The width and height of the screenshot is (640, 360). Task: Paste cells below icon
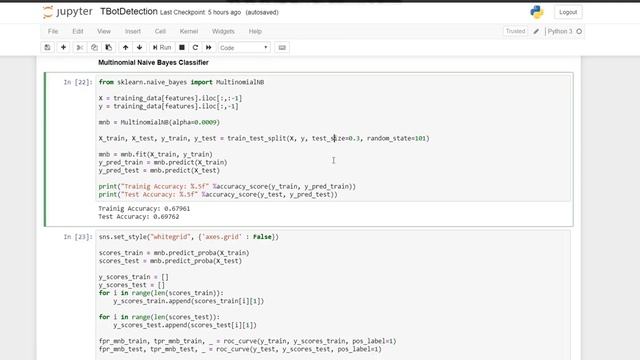pyautogui.click(x=109, y=47)
